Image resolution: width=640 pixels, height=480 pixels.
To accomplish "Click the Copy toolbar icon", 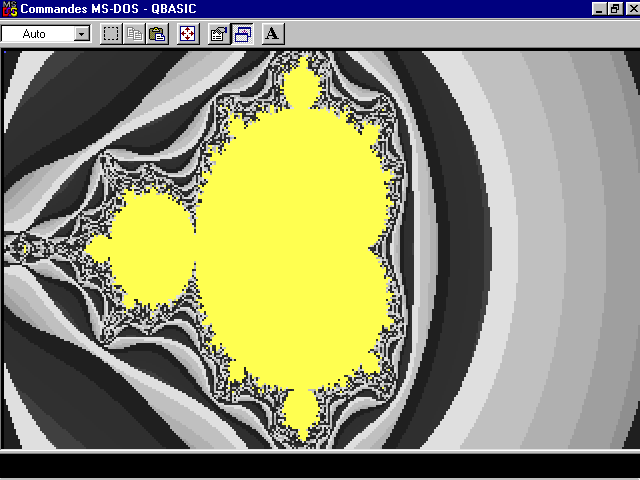I will click(x=134, y=34).
